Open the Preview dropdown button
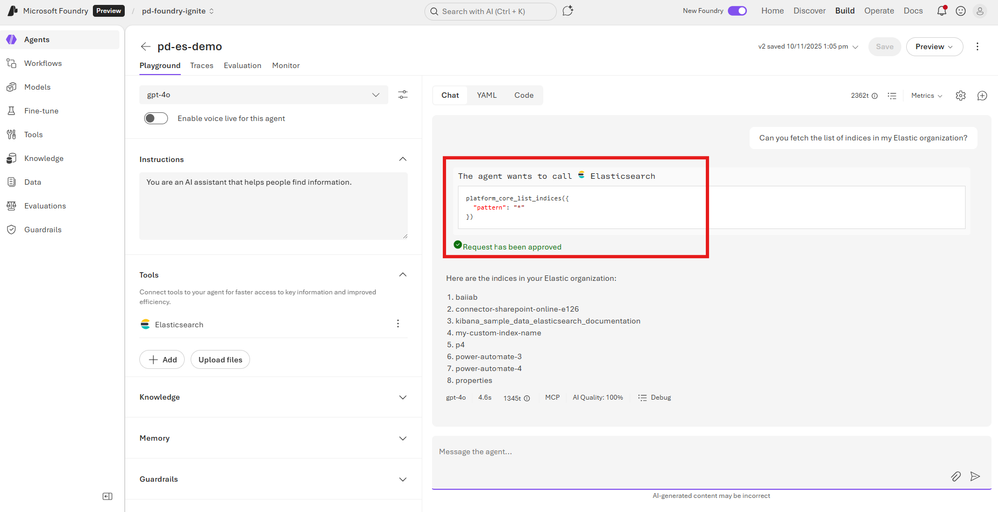 click(934, 46)
